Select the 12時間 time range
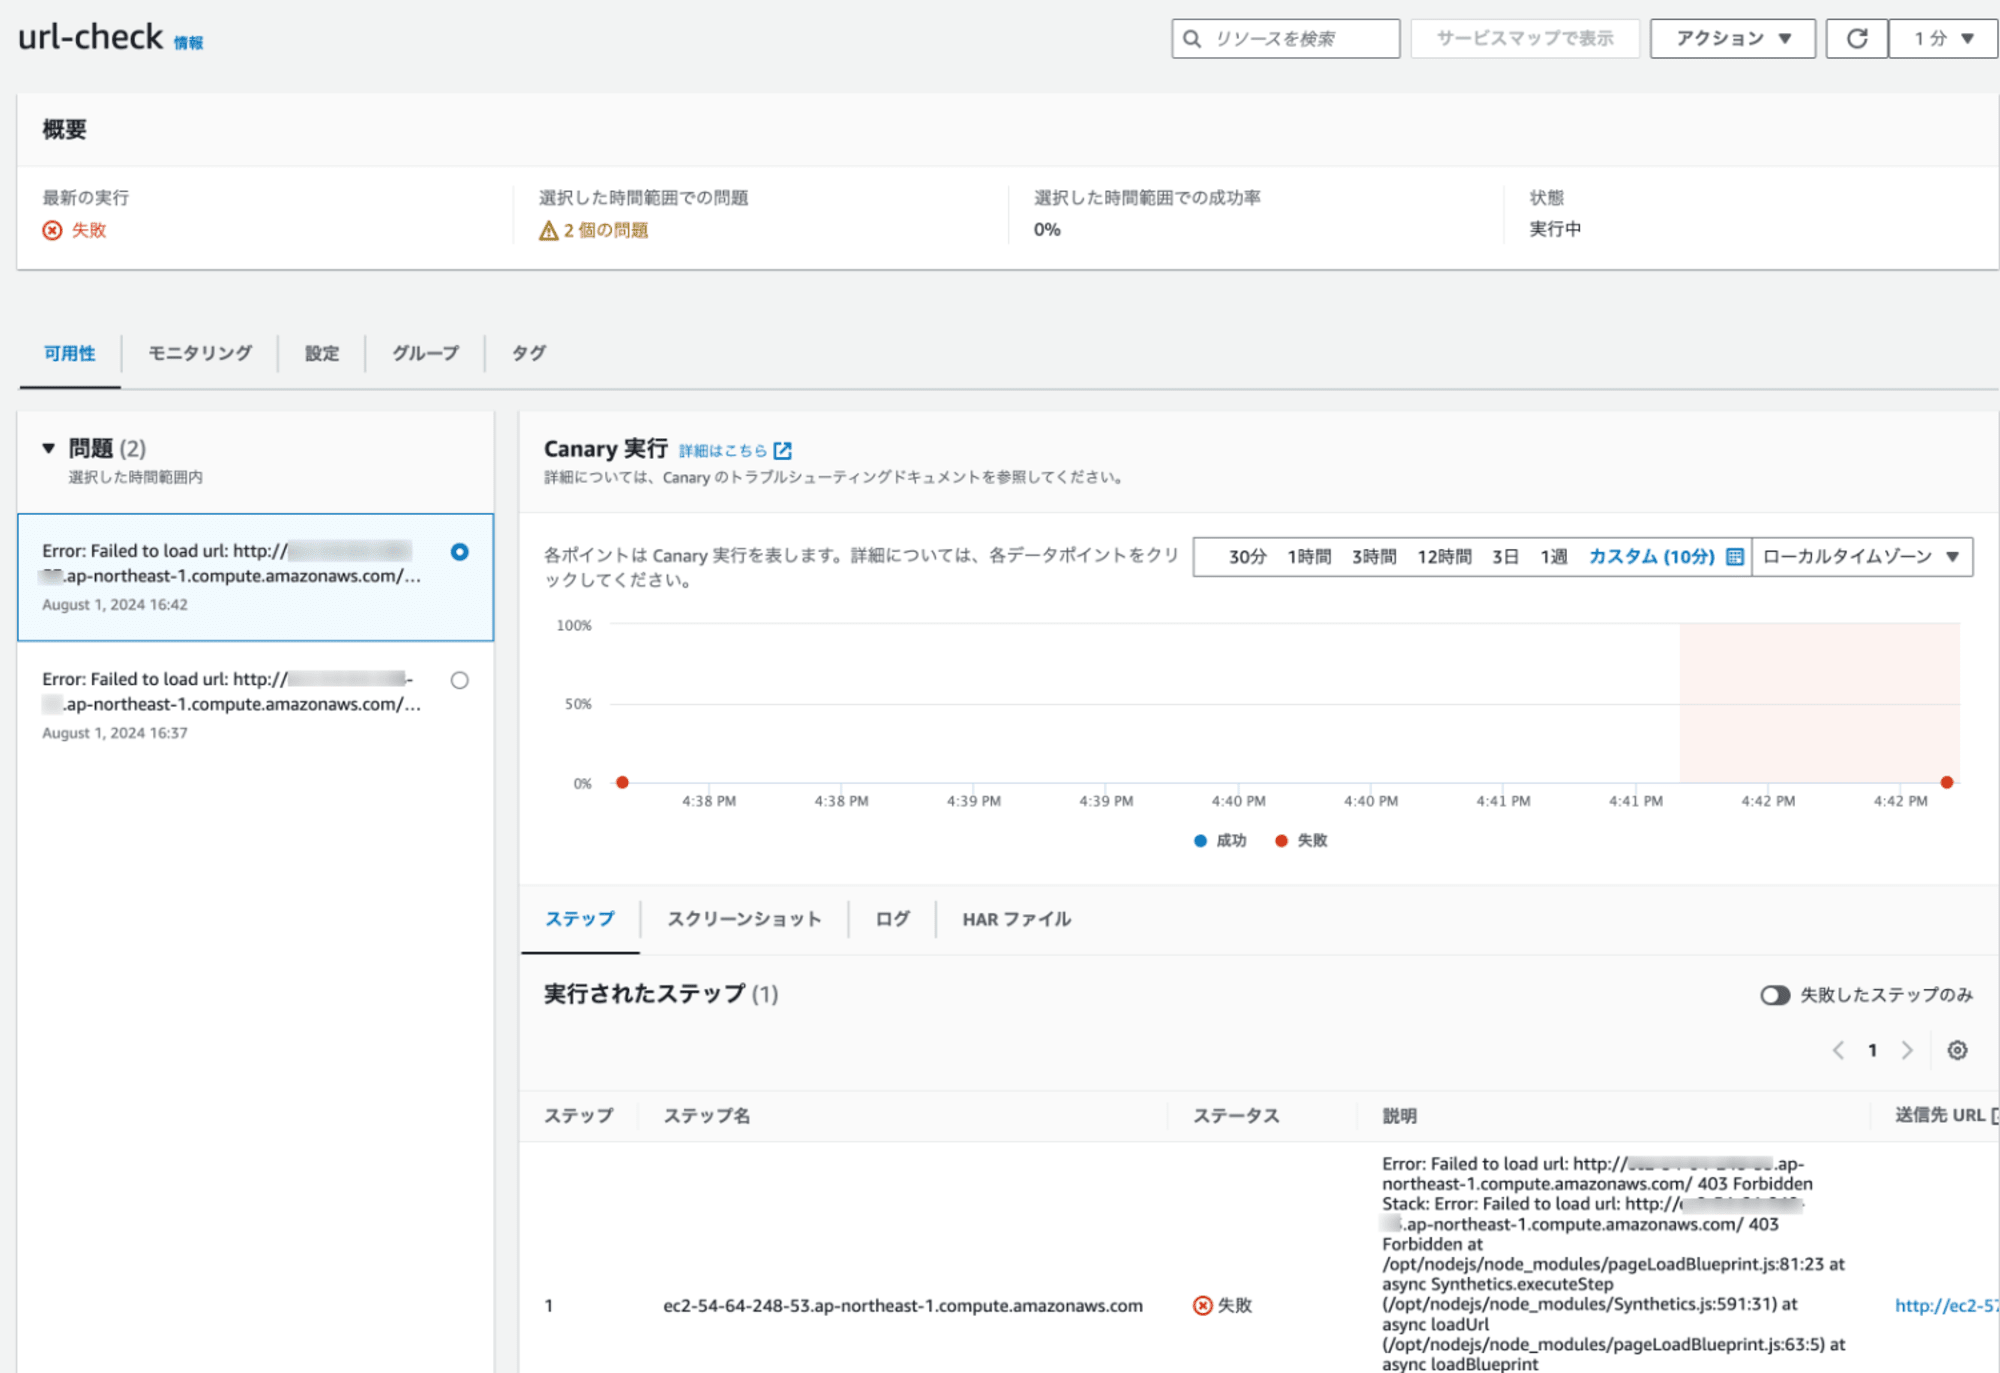The width and height of the screenshot is (2000, 1373). pos(1444,557)
